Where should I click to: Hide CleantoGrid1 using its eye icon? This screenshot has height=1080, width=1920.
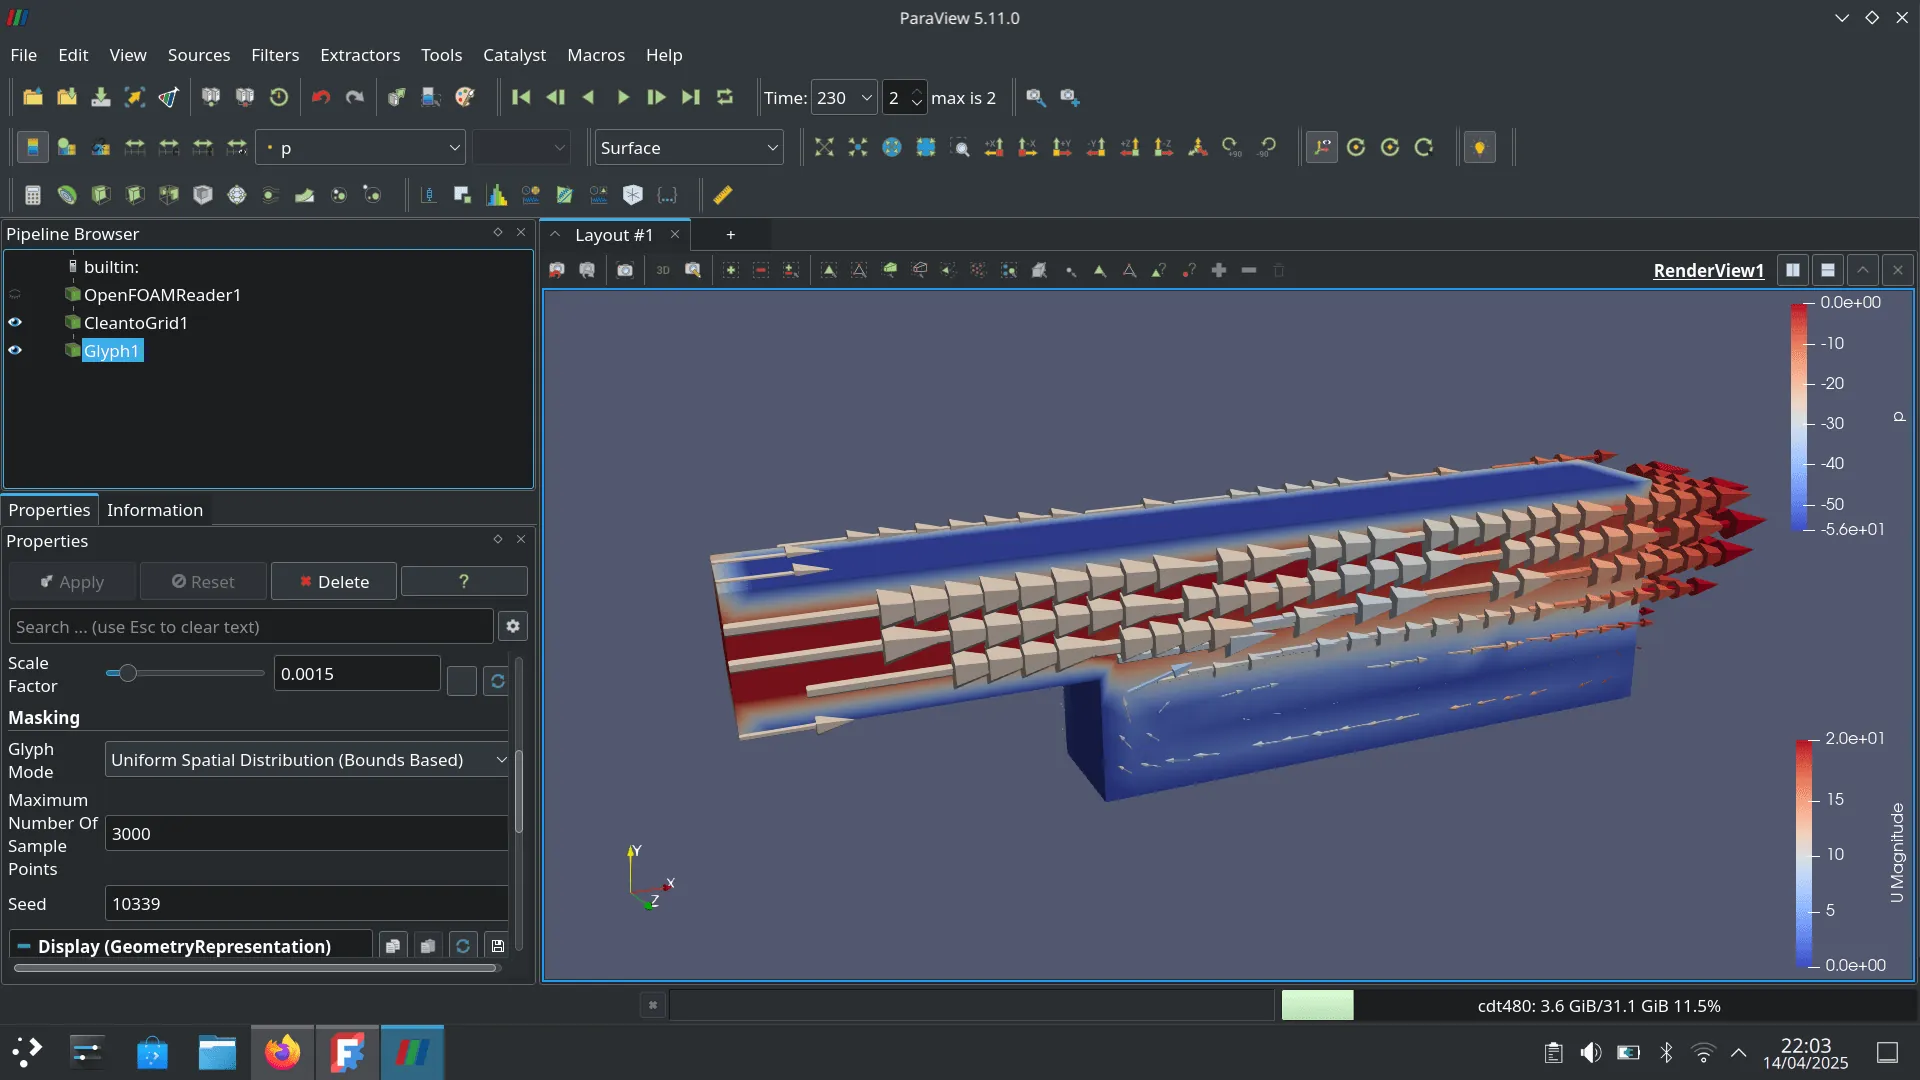pos(15,323)
